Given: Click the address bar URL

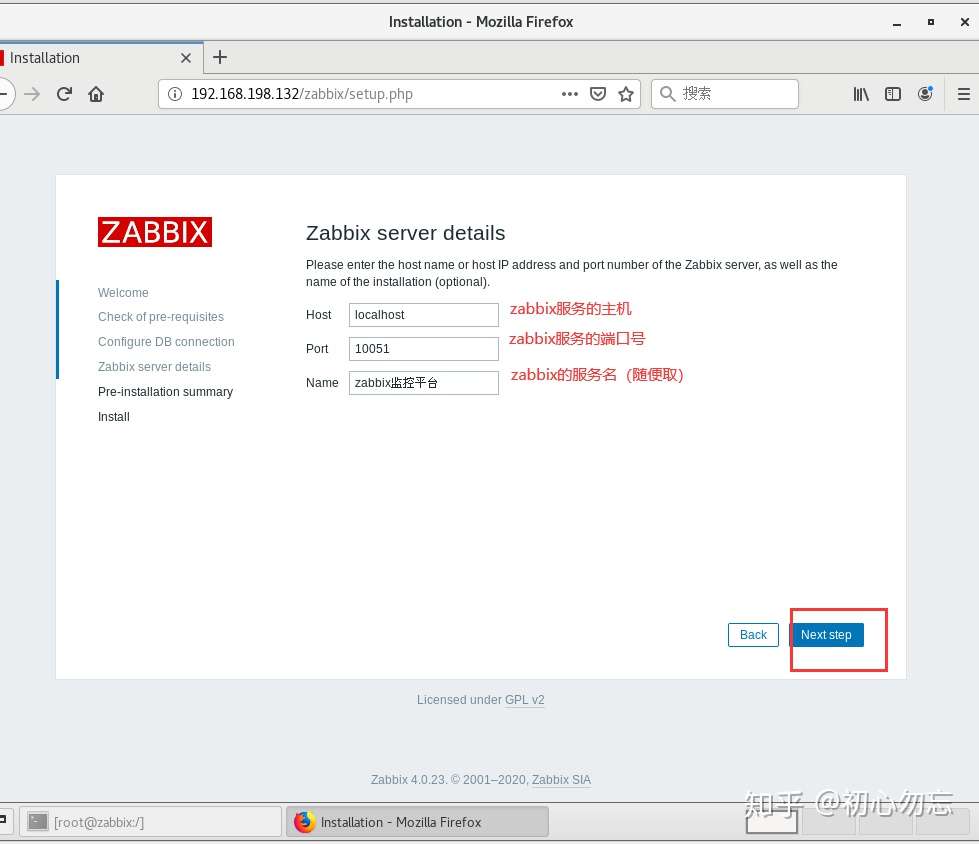Looking at the screenshot, I should pos(302,94).
